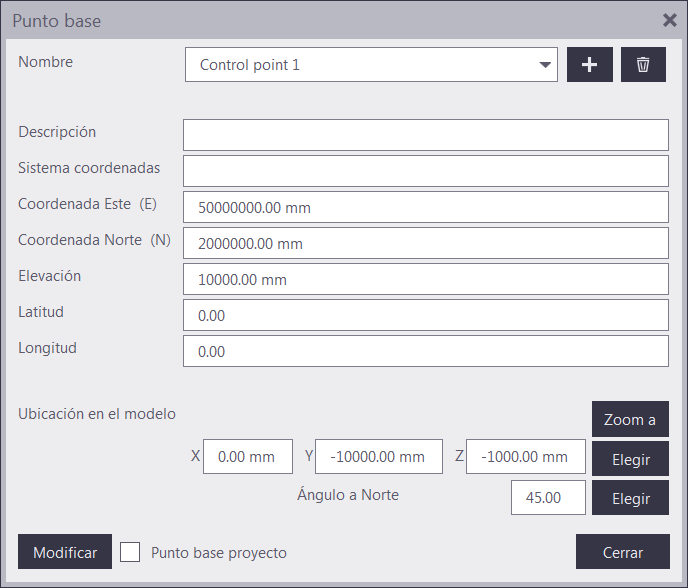The height and width of the screenshot is (588, 688).
Task: Click Elegir beside Ángulo a Norte
Action: 630,498
